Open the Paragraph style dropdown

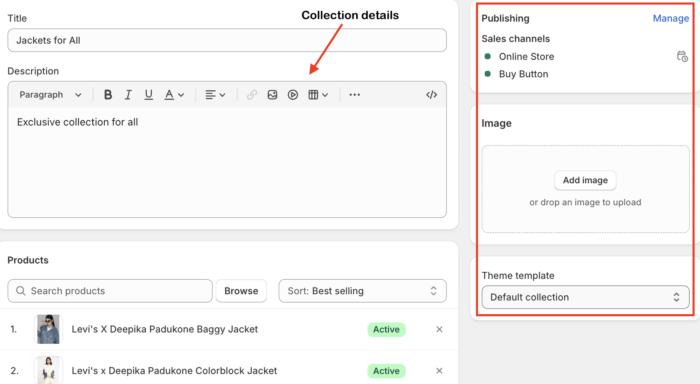click(x=50, y=95)
